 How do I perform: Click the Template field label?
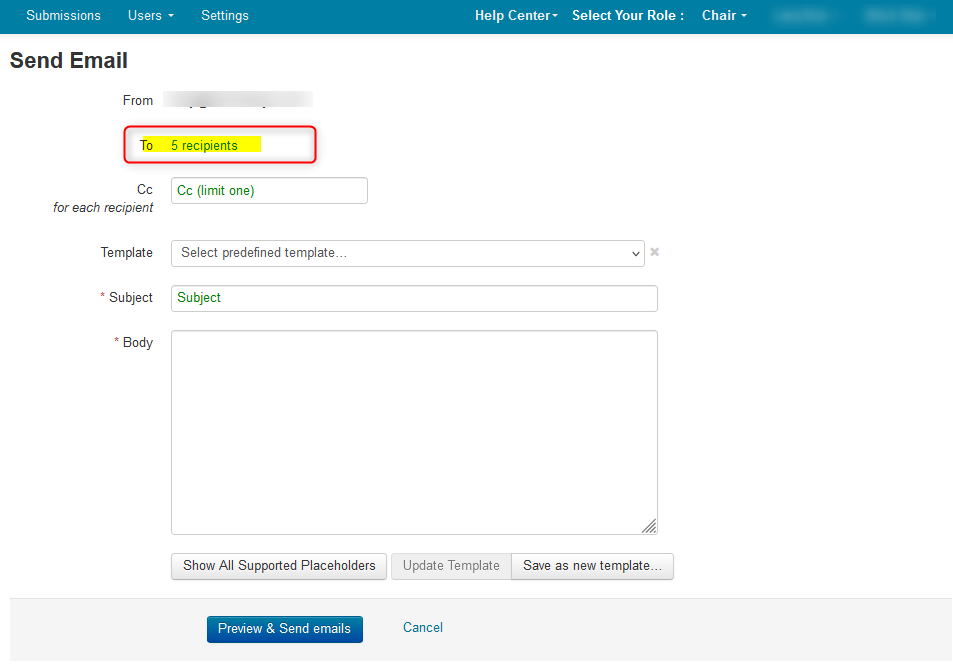[x=126, y=252]
